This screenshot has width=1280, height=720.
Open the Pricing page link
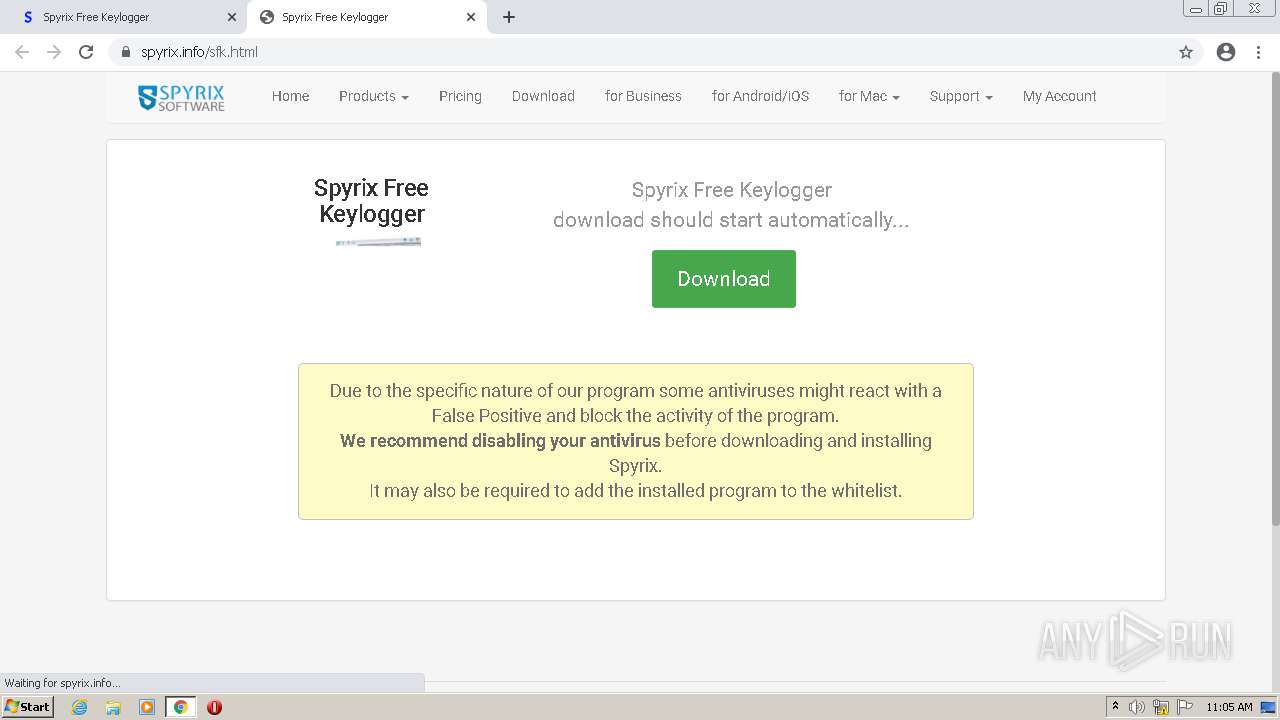[460, 96]
